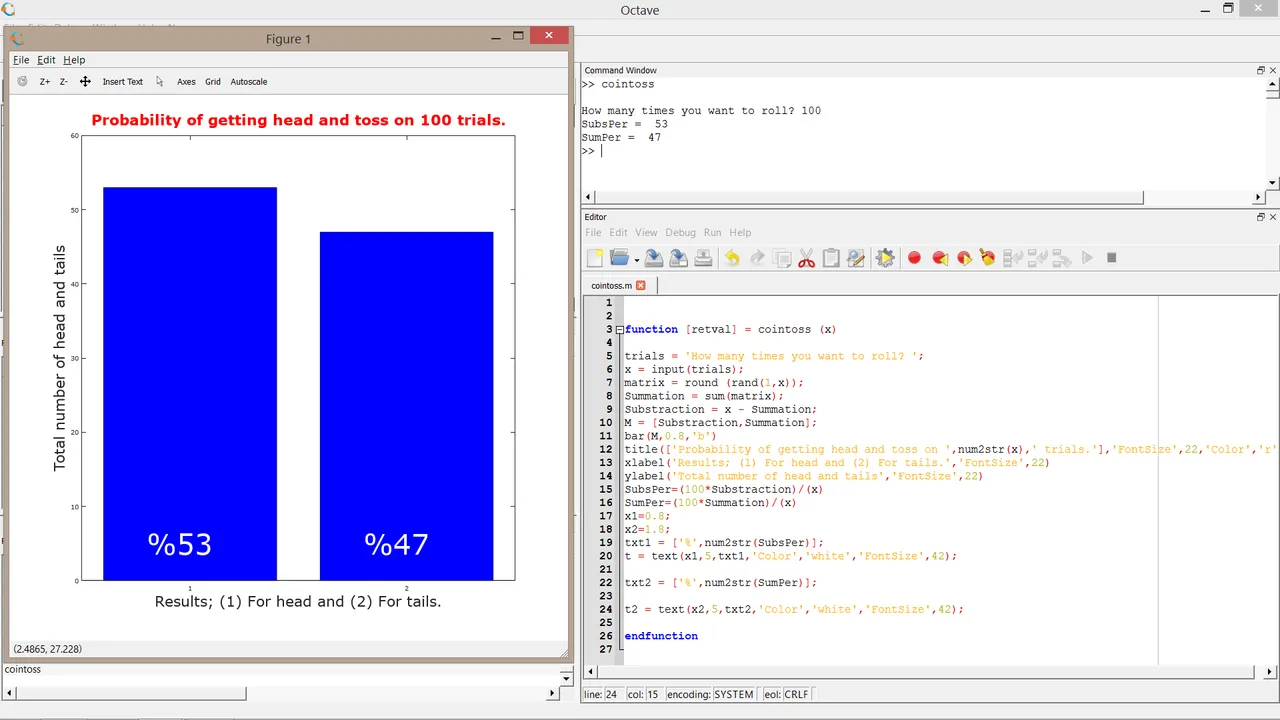Toggle Axes in Figure toolbar

pyautogui.click(x=186, y=81)
